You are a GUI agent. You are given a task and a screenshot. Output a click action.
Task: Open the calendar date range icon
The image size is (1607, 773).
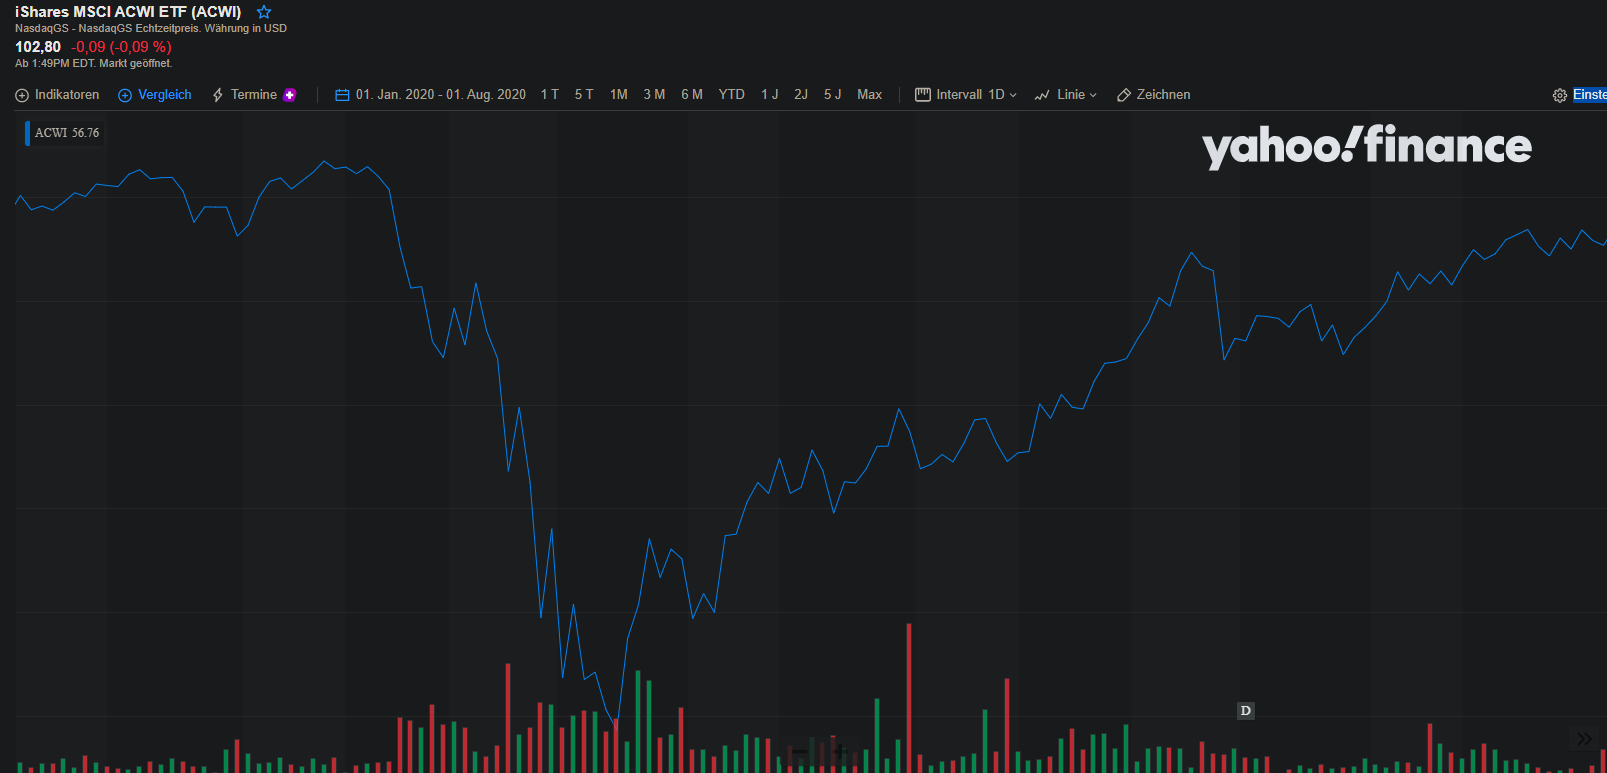[x=342, y=95]
